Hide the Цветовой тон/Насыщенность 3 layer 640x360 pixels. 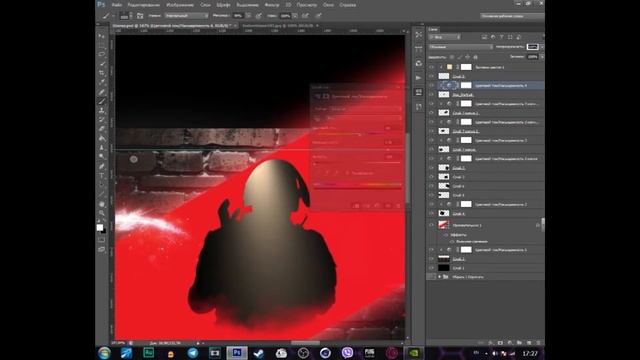[x=431, y=140]
